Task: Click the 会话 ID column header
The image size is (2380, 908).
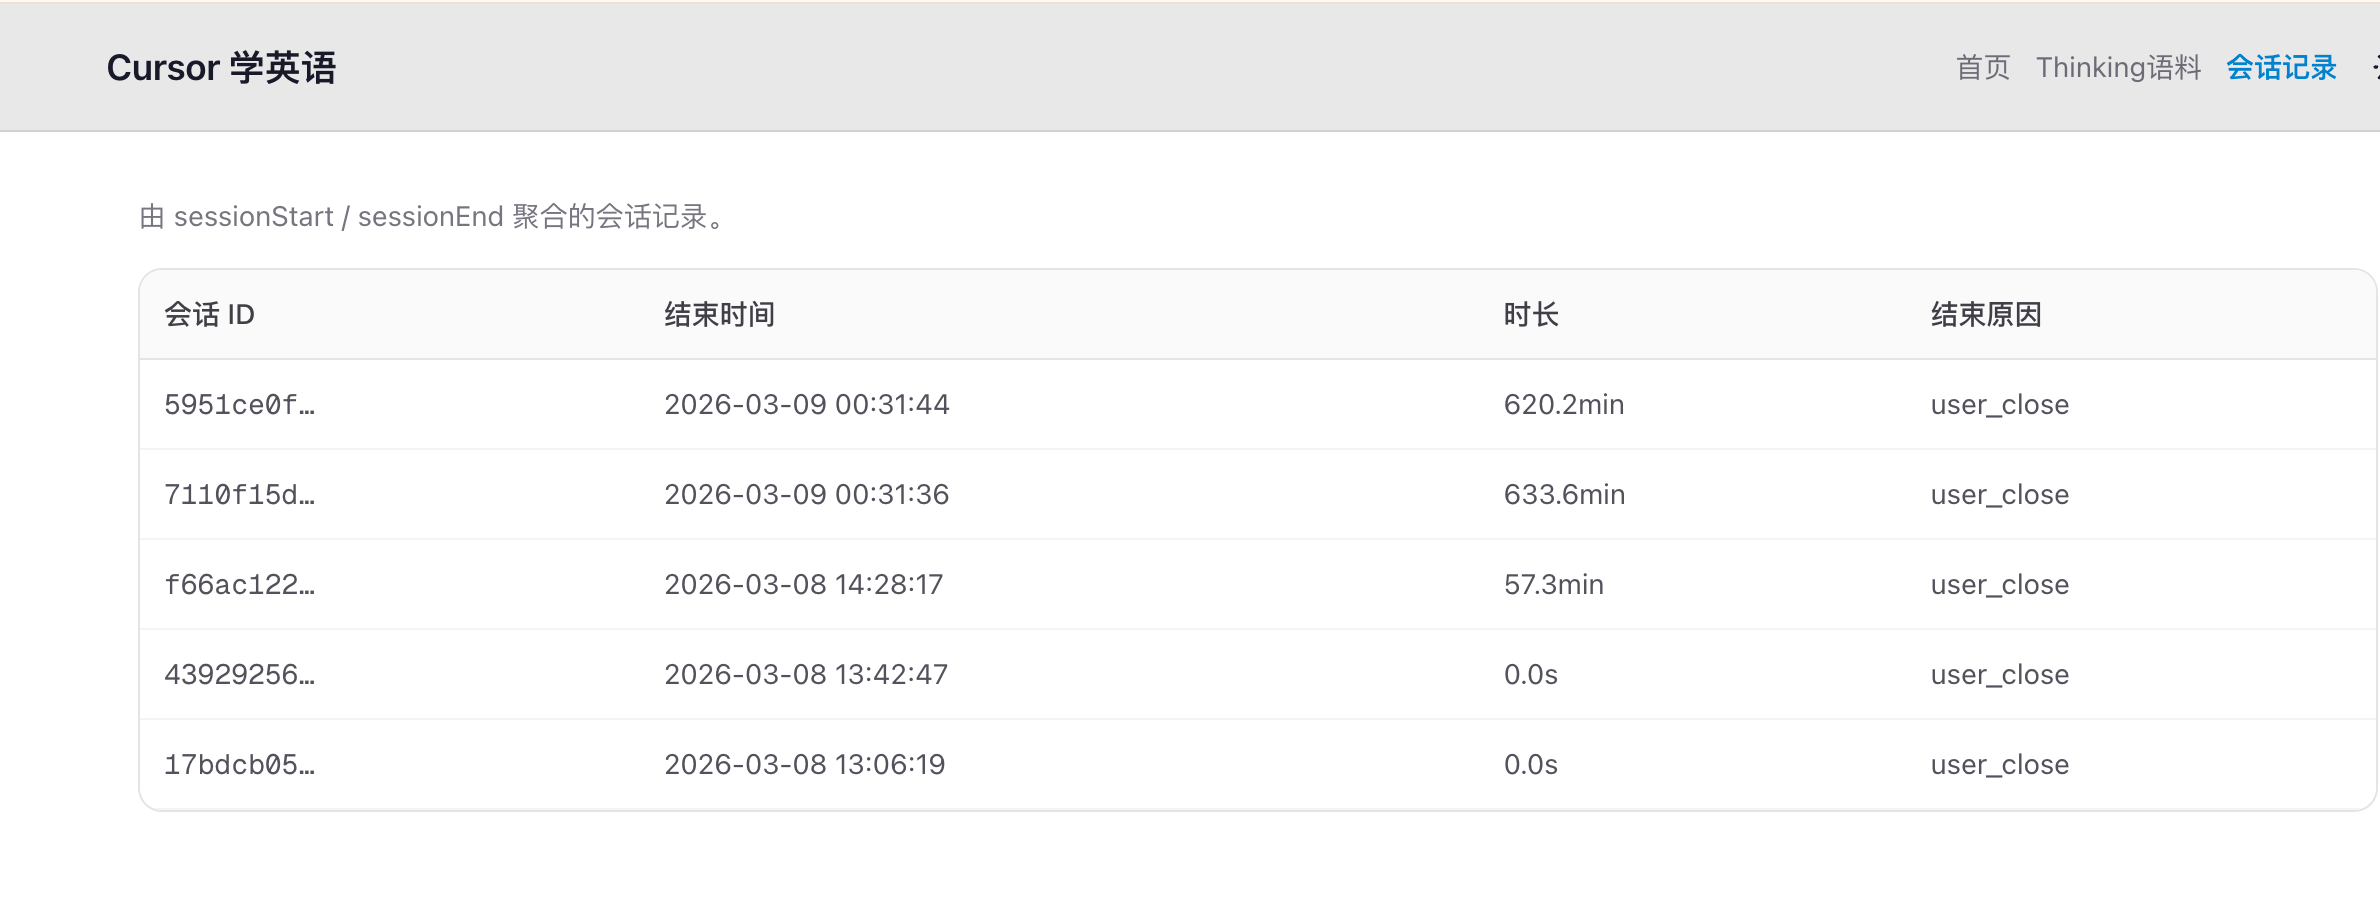Action: pos(210,315)
